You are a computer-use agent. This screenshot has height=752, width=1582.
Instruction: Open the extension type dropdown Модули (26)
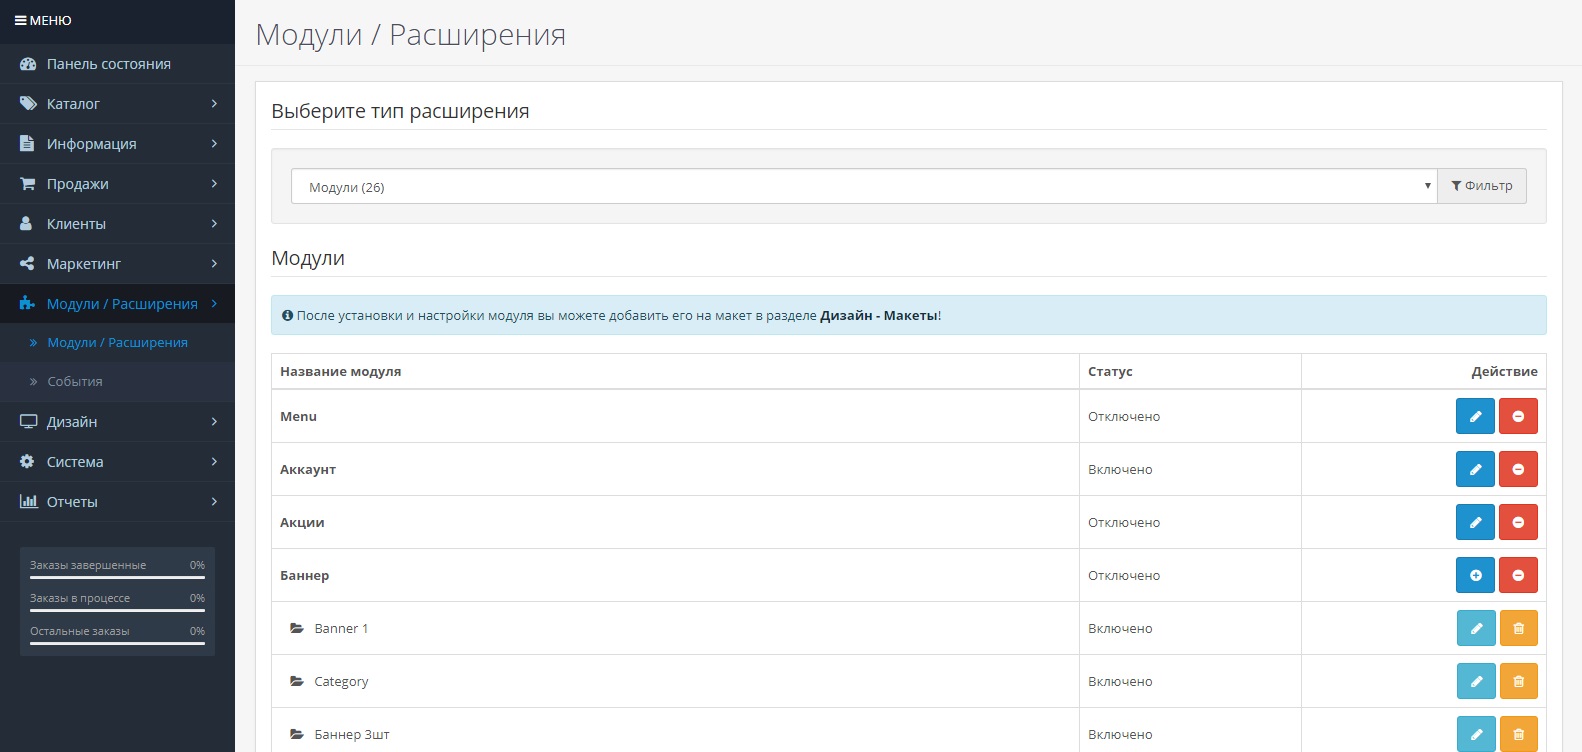pos(863,187)
